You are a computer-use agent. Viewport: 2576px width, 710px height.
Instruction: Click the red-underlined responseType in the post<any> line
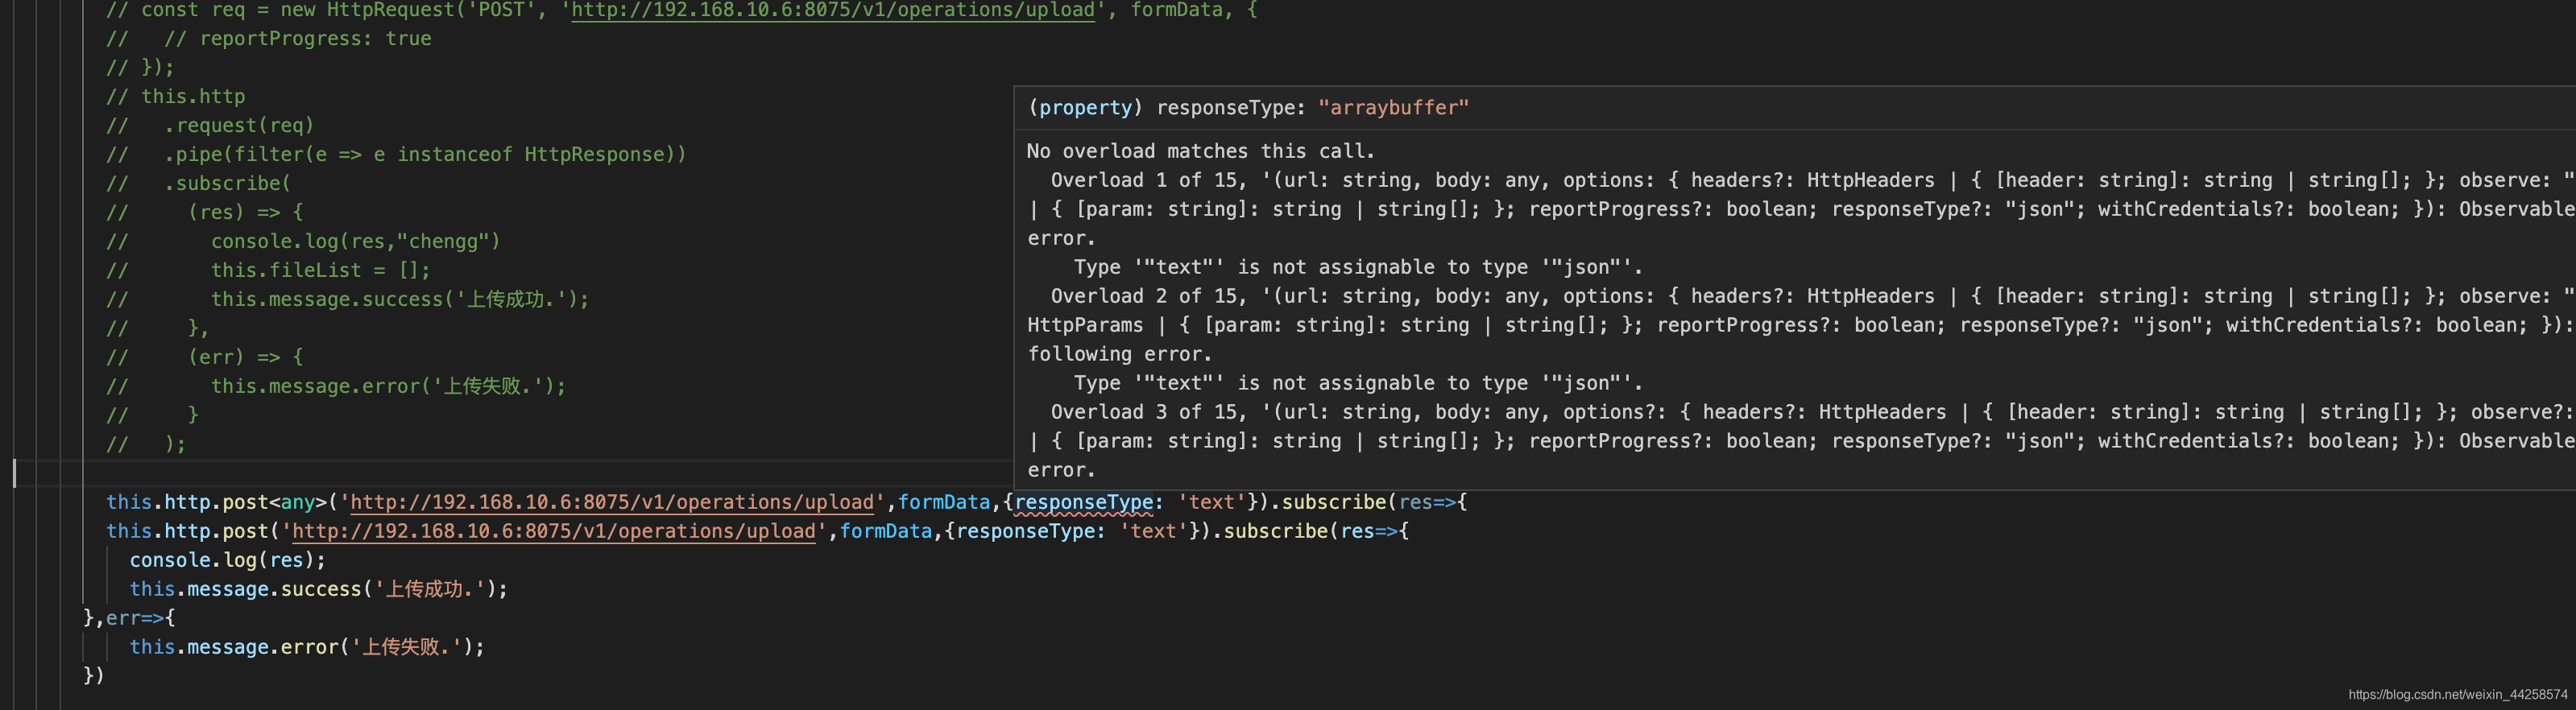pyautogui.click(x=1084, y=502)
